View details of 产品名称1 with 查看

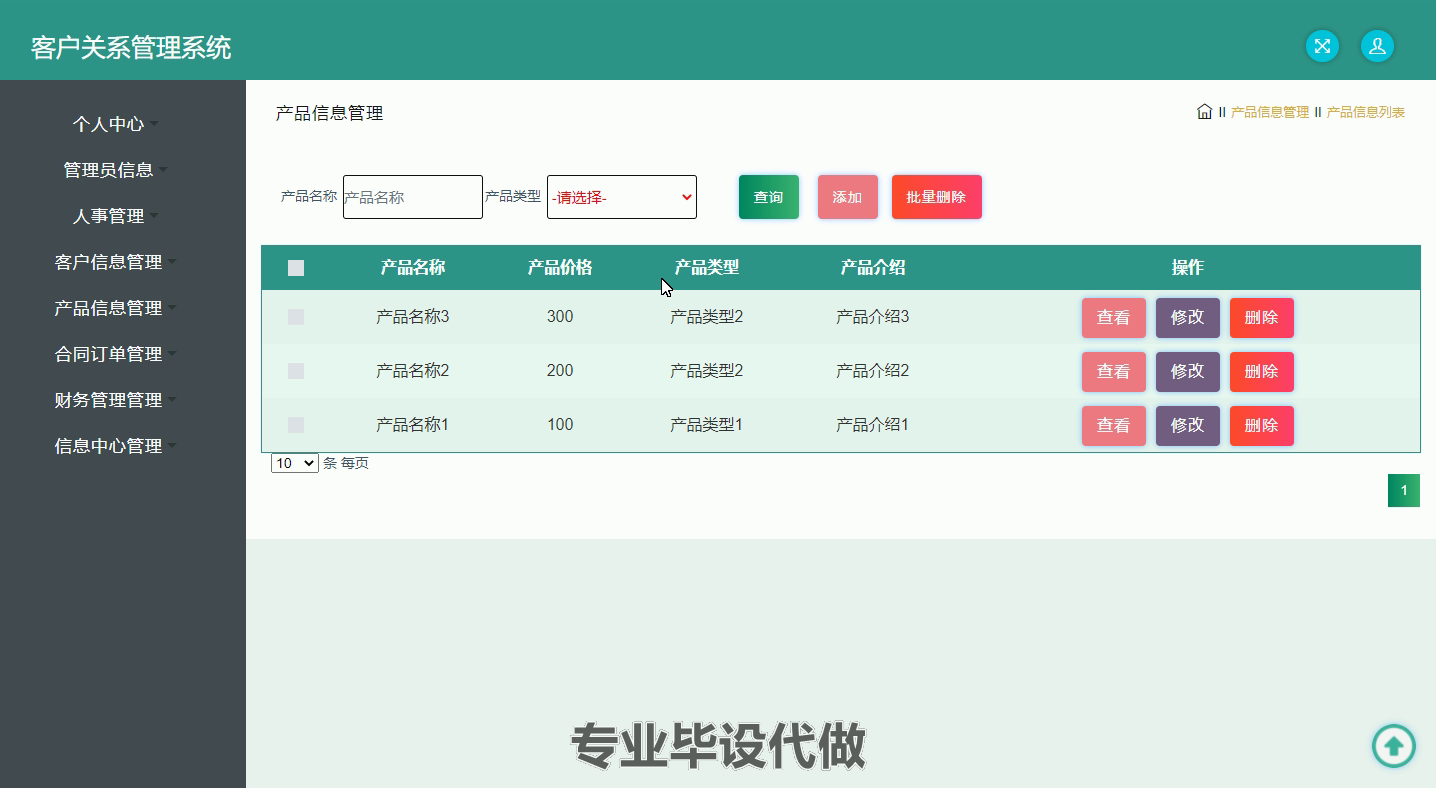pyautogui.click(x=1114, y=426)
